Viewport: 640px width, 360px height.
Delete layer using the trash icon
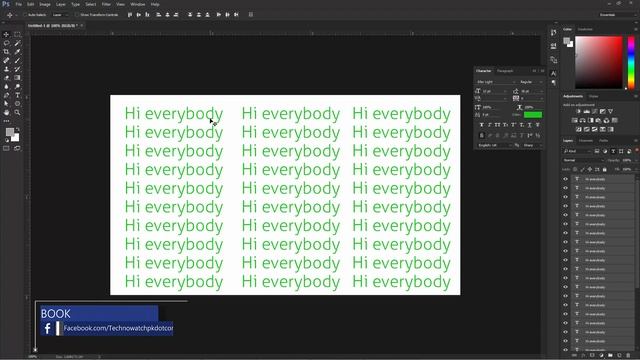click(x=628, y=356)
